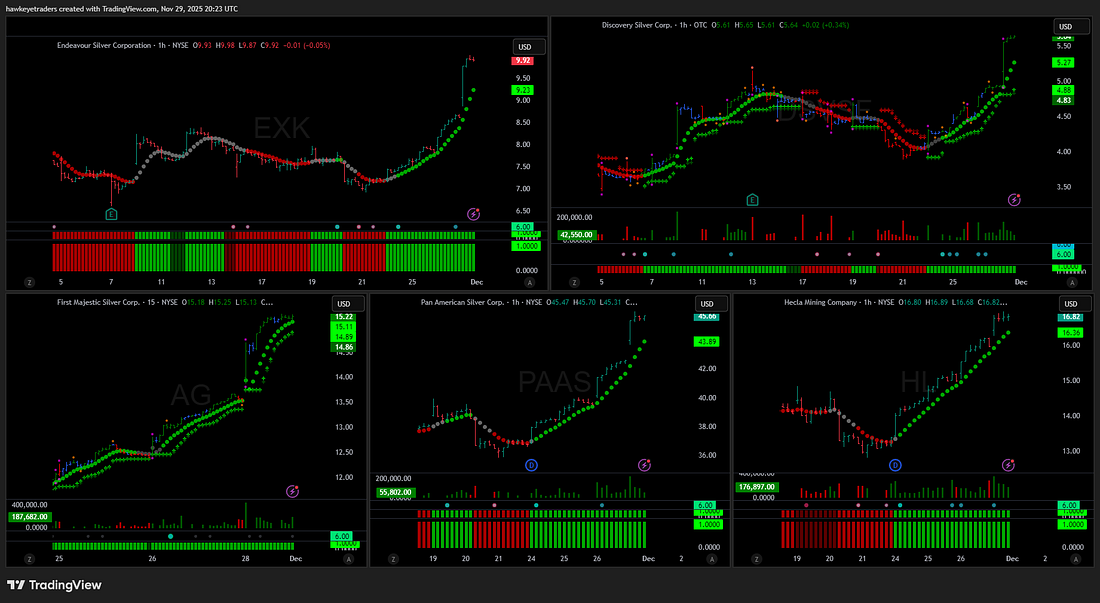
Task: Click the lightning news icon on Discovery Silver chart
Action: (x=1014, y=200)
